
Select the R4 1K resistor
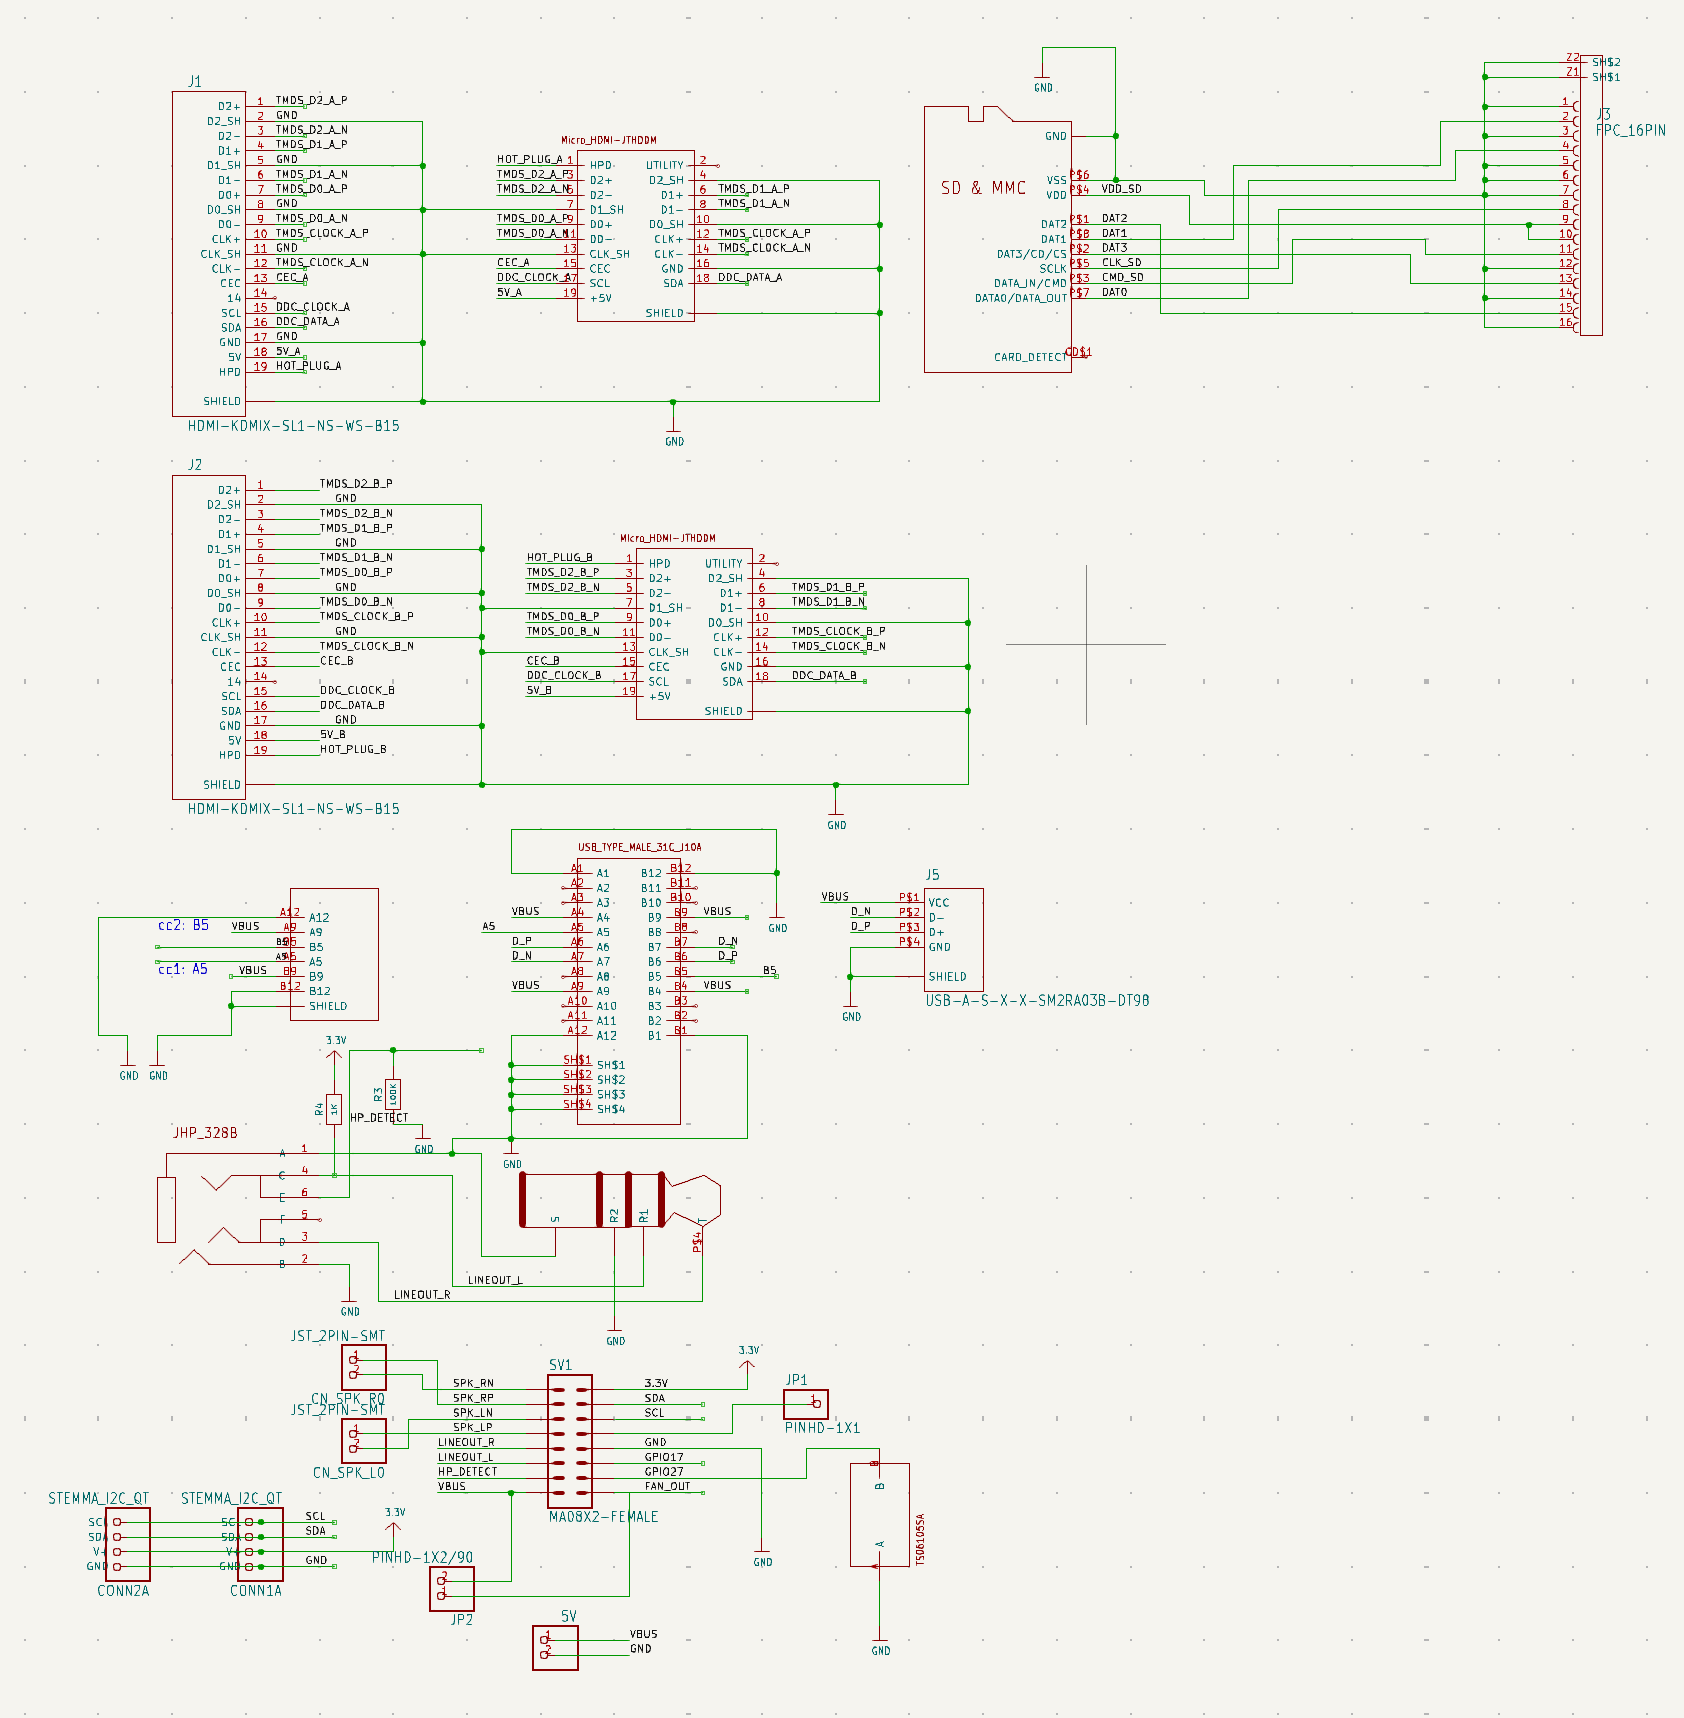pyautogui.click(x=334, y=1108)
